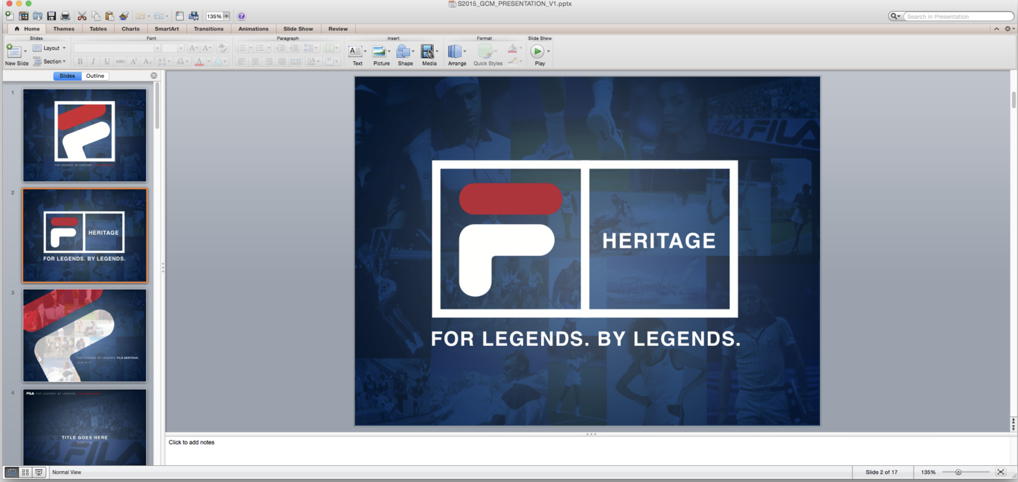Switch the side panel to Outline
The height and width of the screenshot is (482, 1018).
tap(95, 76)
